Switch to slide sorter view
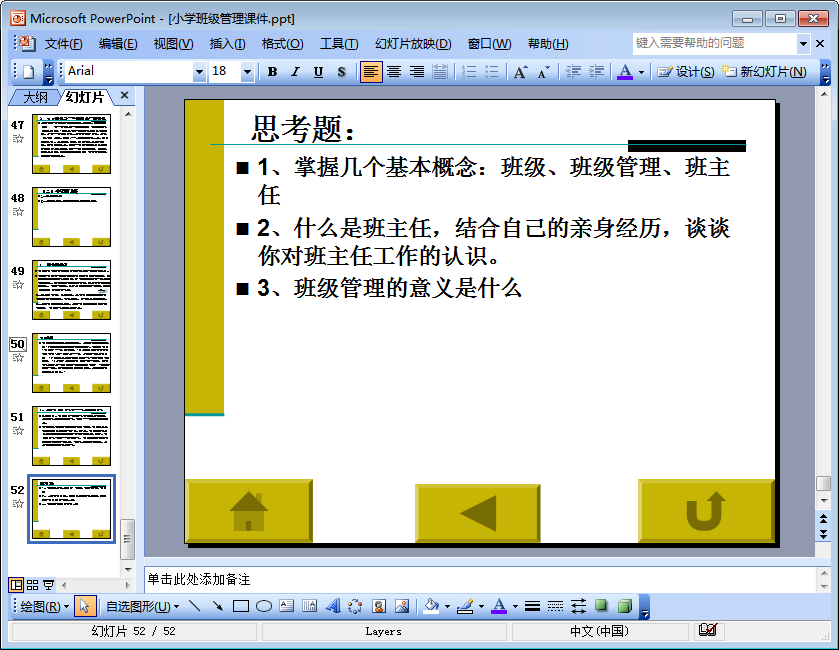Image resolution: width=839 pixels, height=650 pixels. (33, 585)
